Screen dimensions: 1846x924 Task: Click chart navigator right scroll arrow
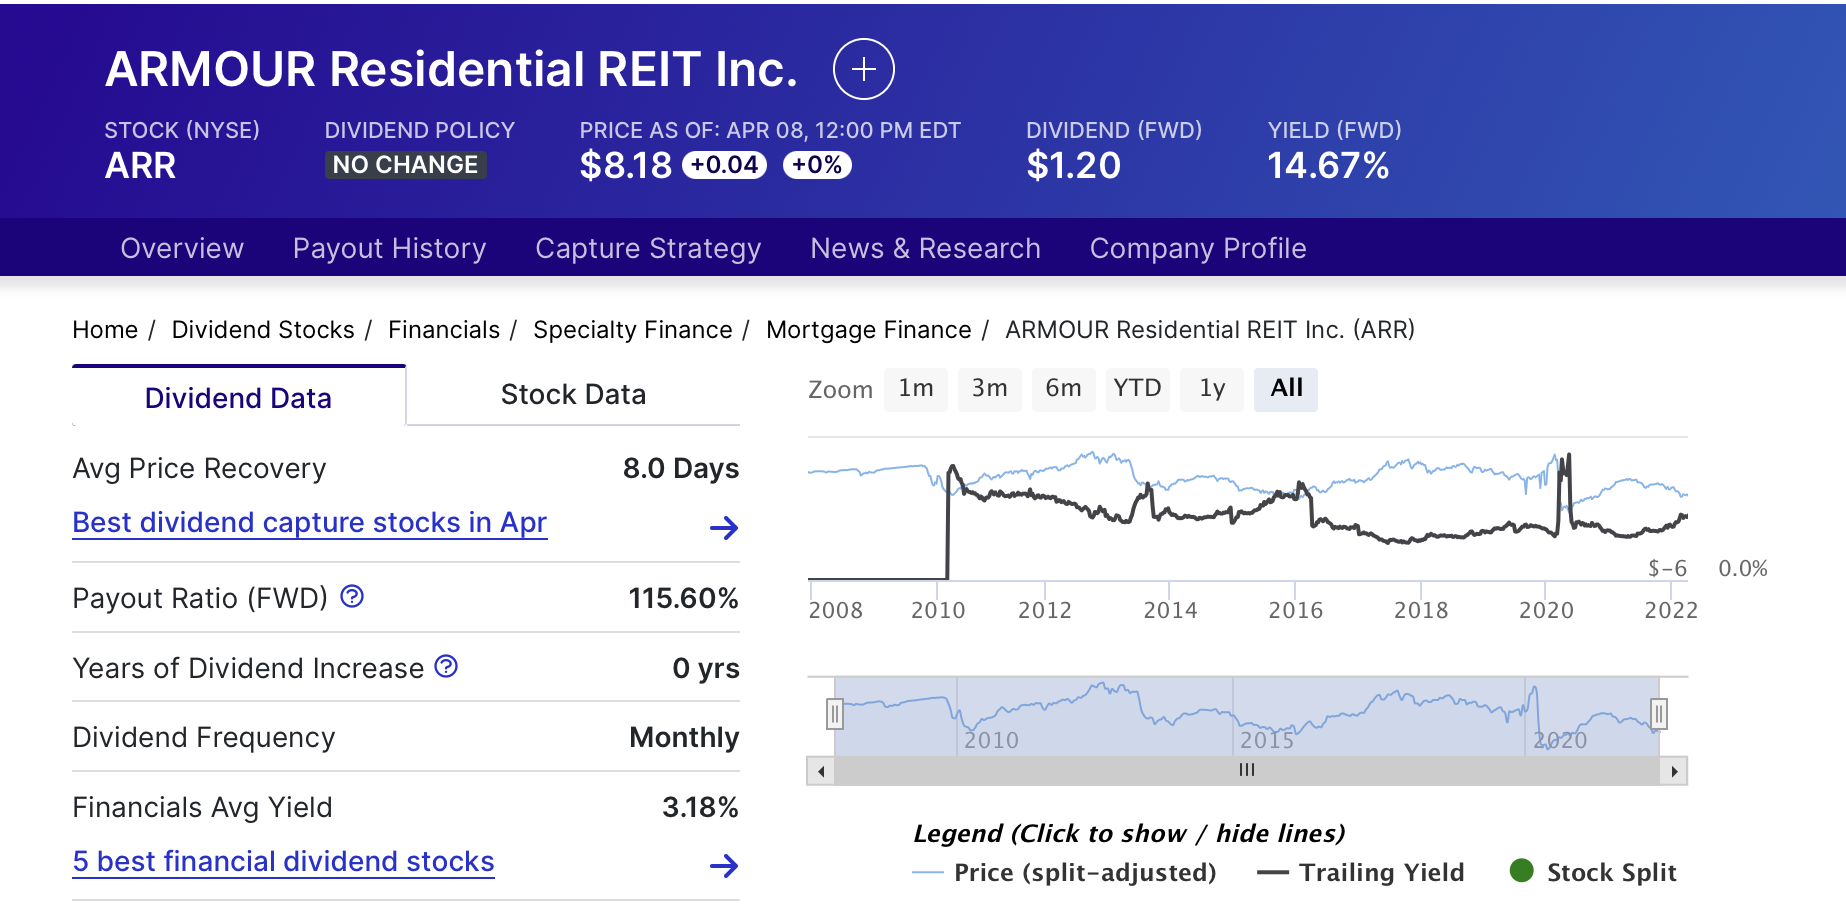[x=1674, y=771]
